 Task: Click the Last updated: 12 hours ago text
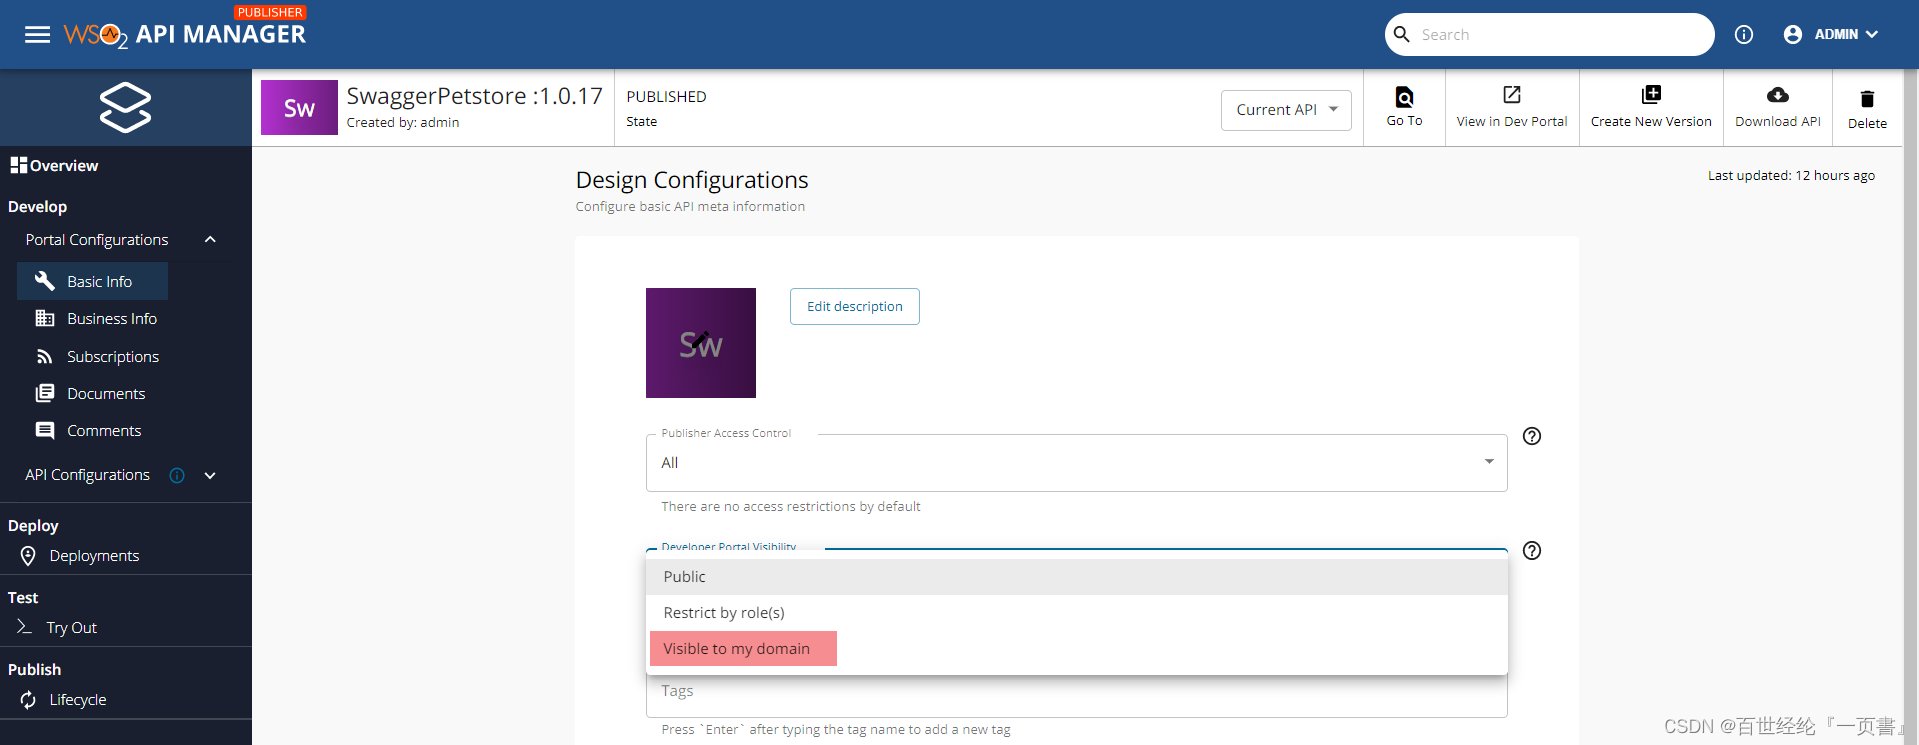click(x=1791, y=175)
